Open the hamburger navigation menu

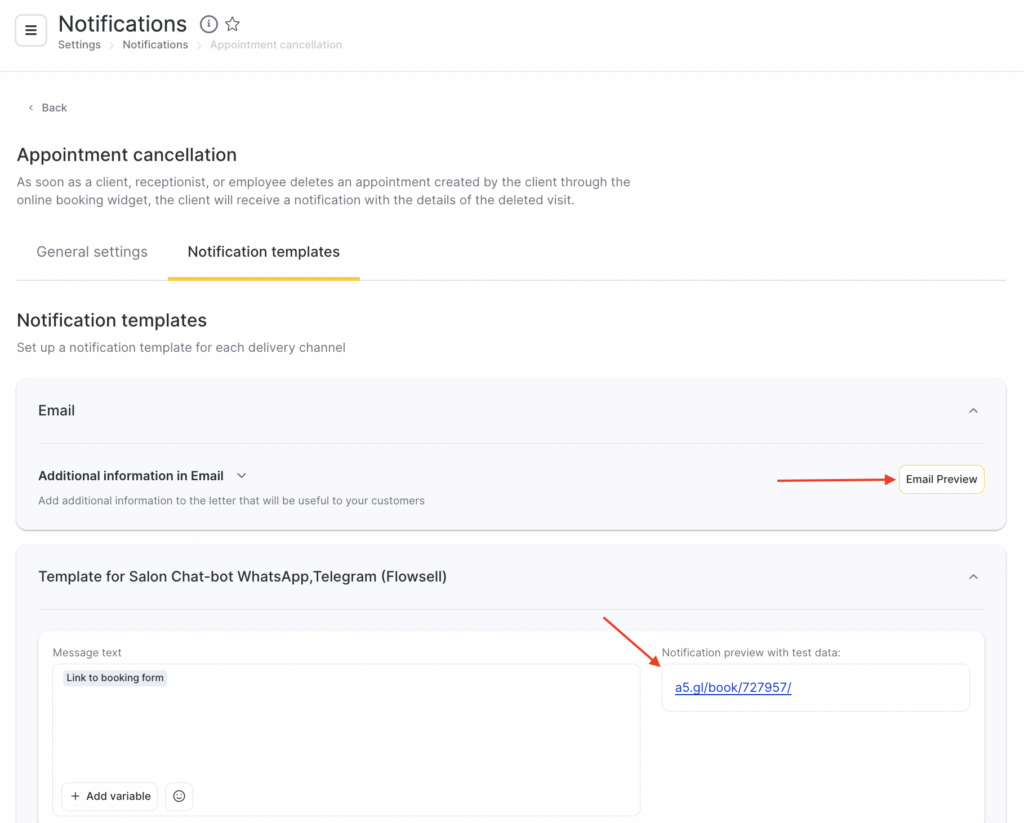point(30,30)
